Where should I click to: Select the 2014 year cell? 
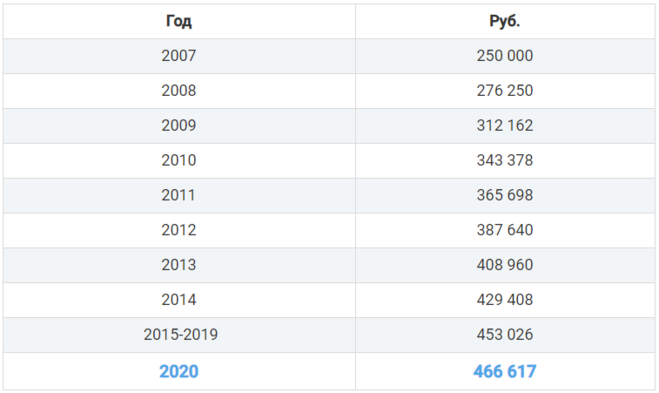179,300
